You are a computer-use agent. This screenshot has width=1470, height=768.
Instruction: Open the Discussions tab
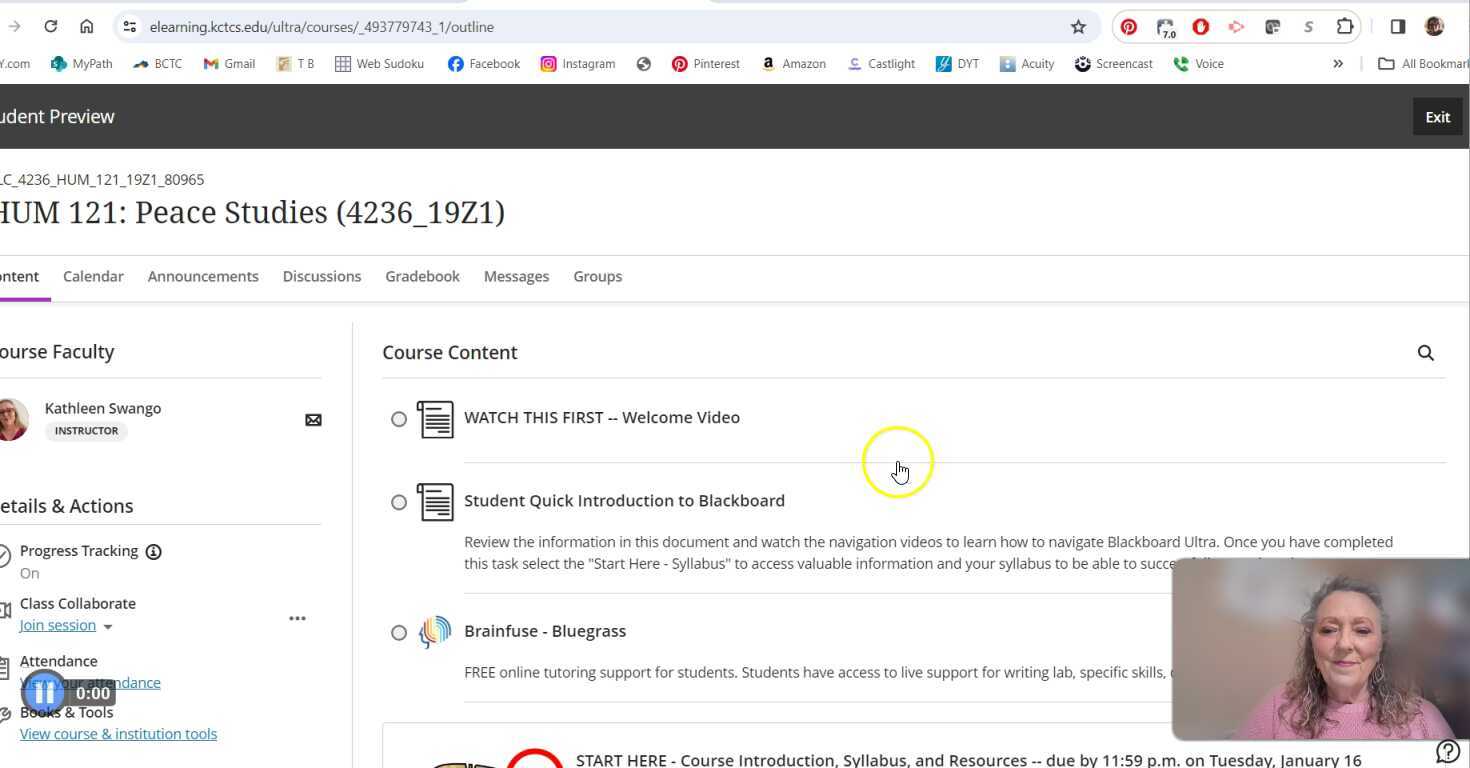[x=321, y=277]
